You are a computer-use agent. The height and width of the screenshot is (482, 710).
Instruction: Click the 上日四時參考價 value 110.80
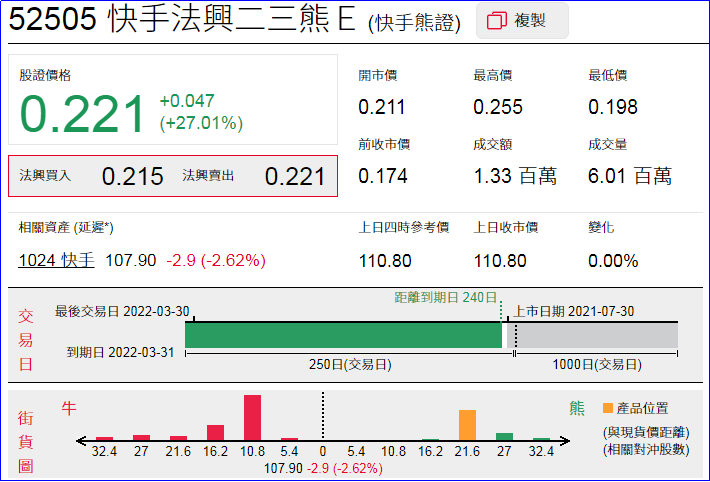click(x=385, y=261)
